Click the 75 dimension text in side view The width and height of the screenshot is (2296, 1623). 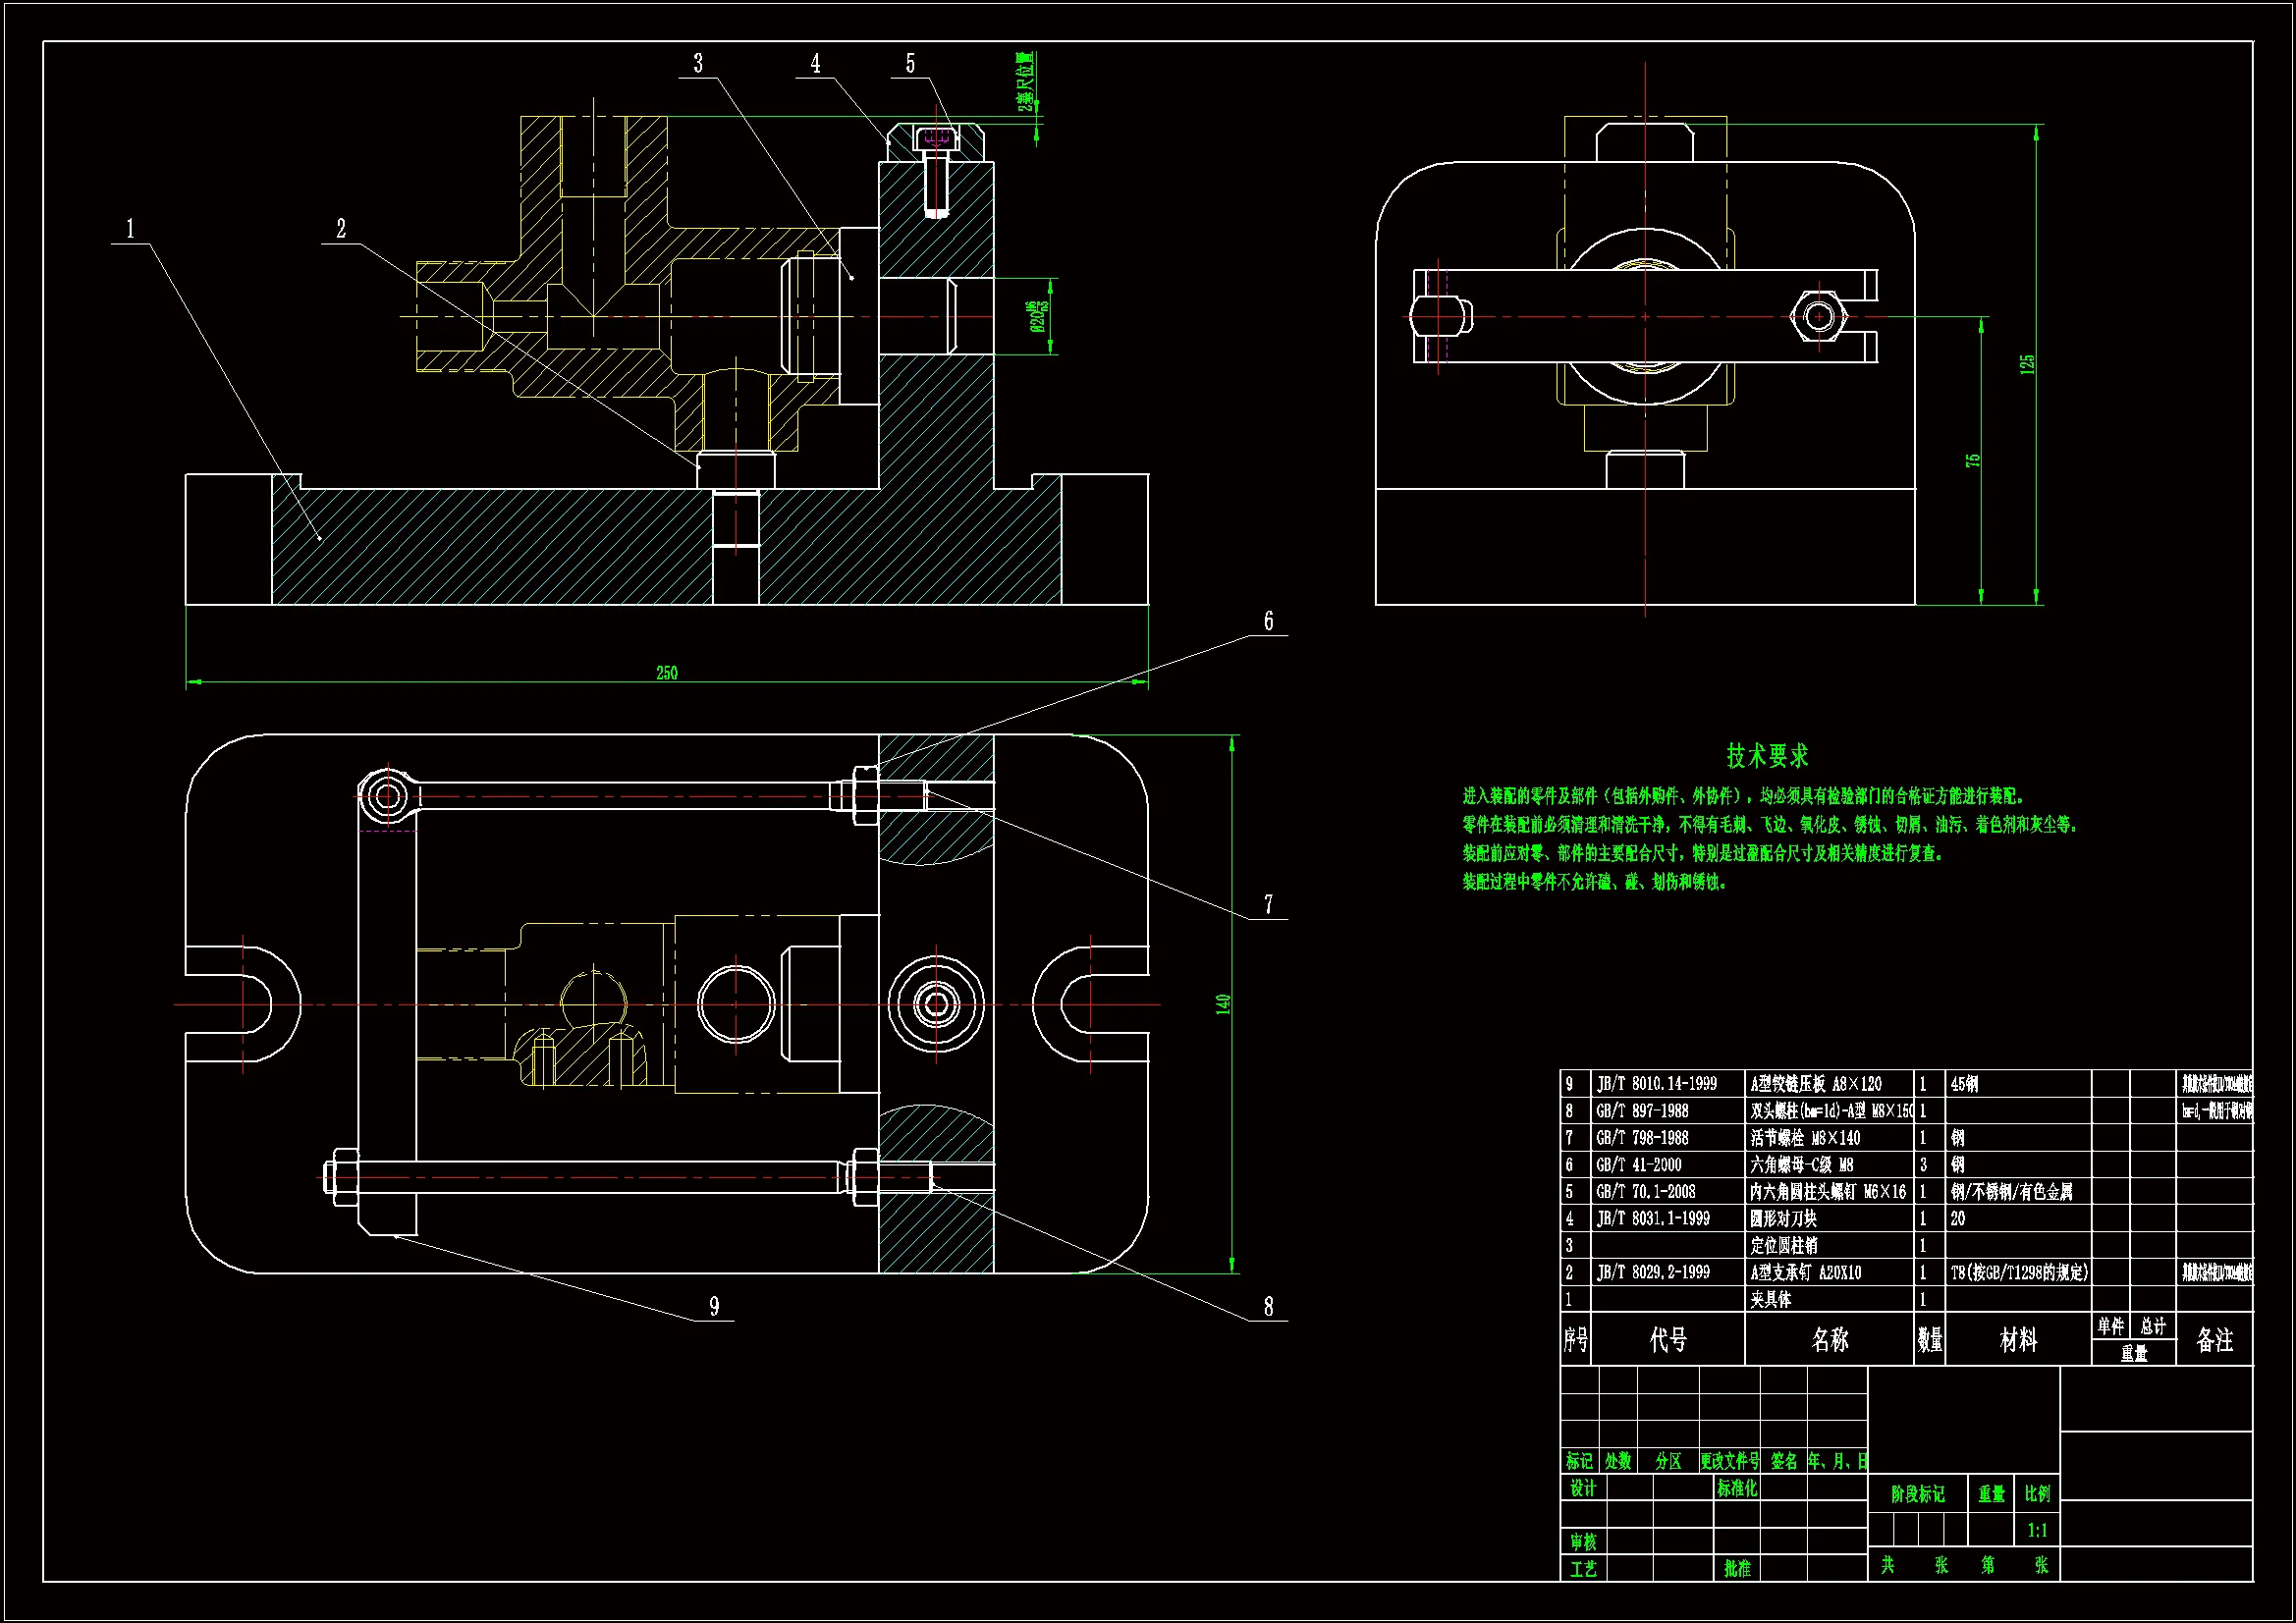point(1973,461)
